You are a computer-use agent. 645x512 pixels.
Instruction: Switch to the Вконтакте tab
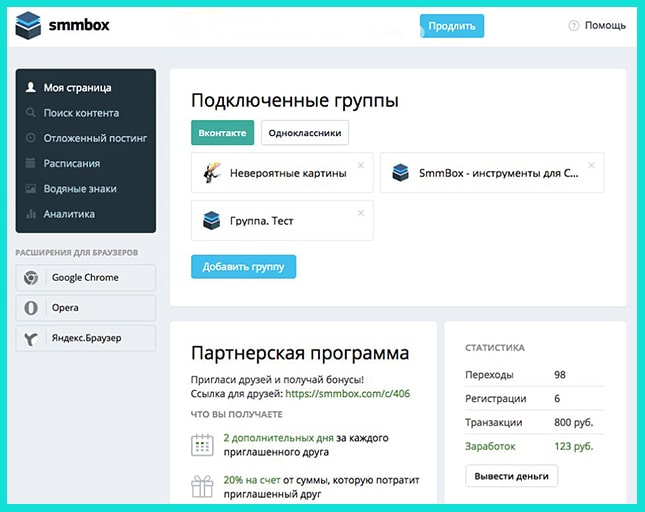pyautogui.click(x=223, y=133)
